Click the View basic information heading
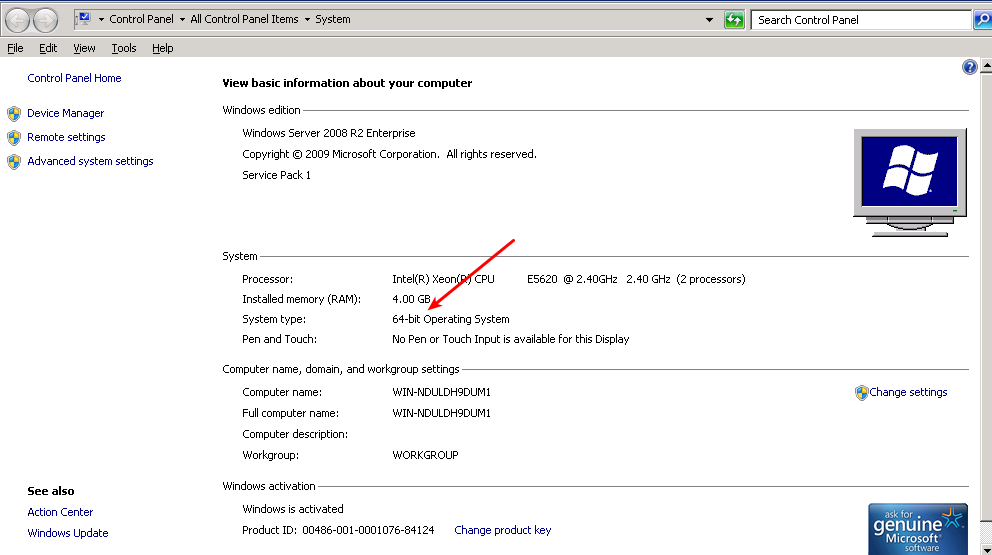Image resolution: width=992 pixels, height=555 pixels. pos(347,83)
